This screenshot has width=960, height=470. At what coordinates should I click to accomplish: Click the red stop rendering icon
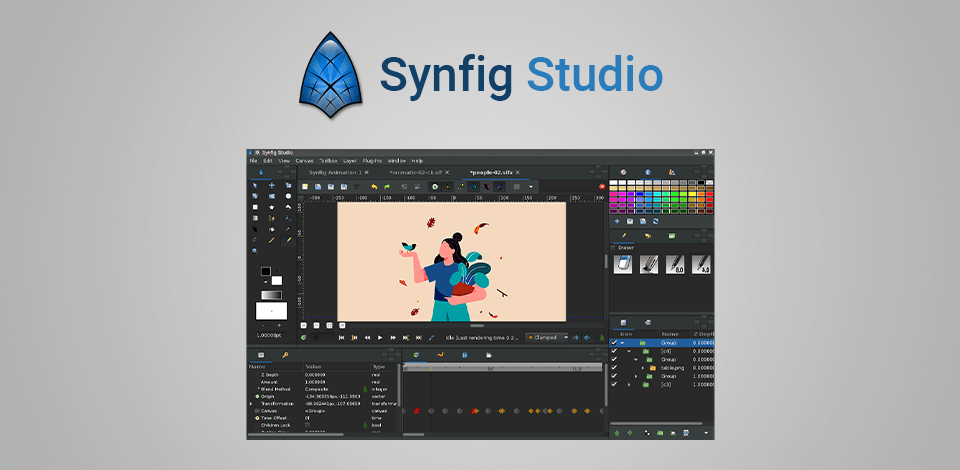602,186
